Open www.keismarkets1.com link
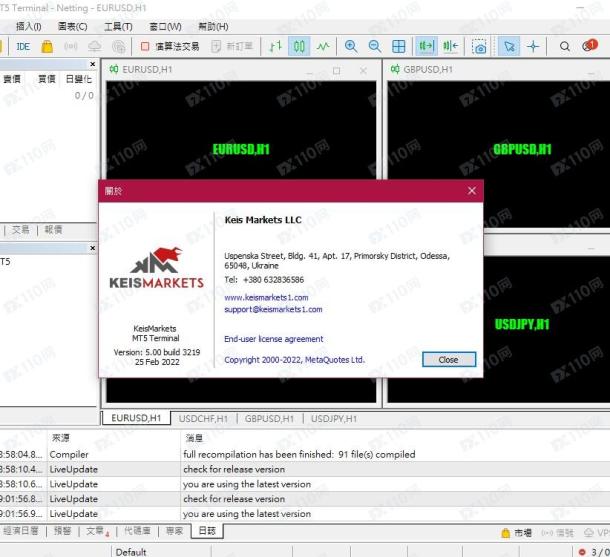 tap(266, 298)
